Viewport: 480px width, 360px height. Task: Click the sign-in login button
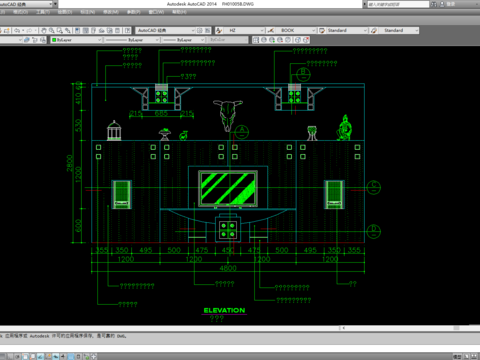click(451, 4)
